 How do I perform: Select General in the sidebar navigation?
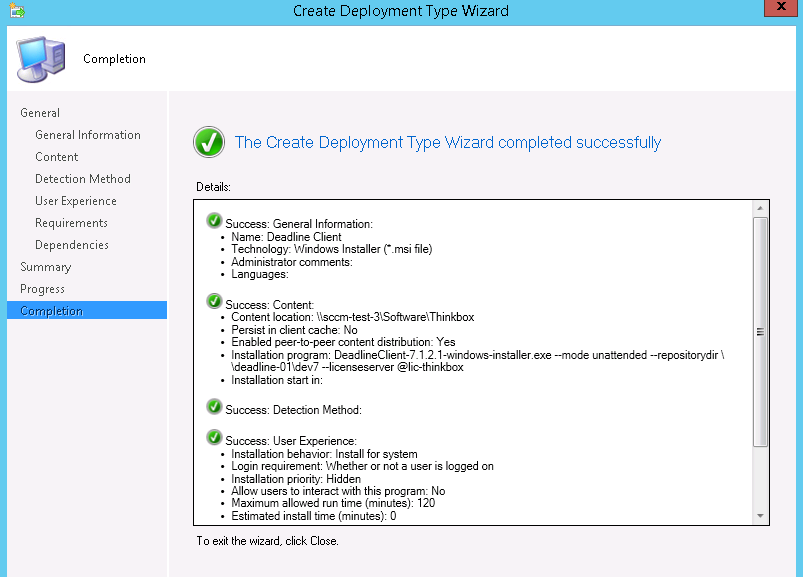click(40, 112)
